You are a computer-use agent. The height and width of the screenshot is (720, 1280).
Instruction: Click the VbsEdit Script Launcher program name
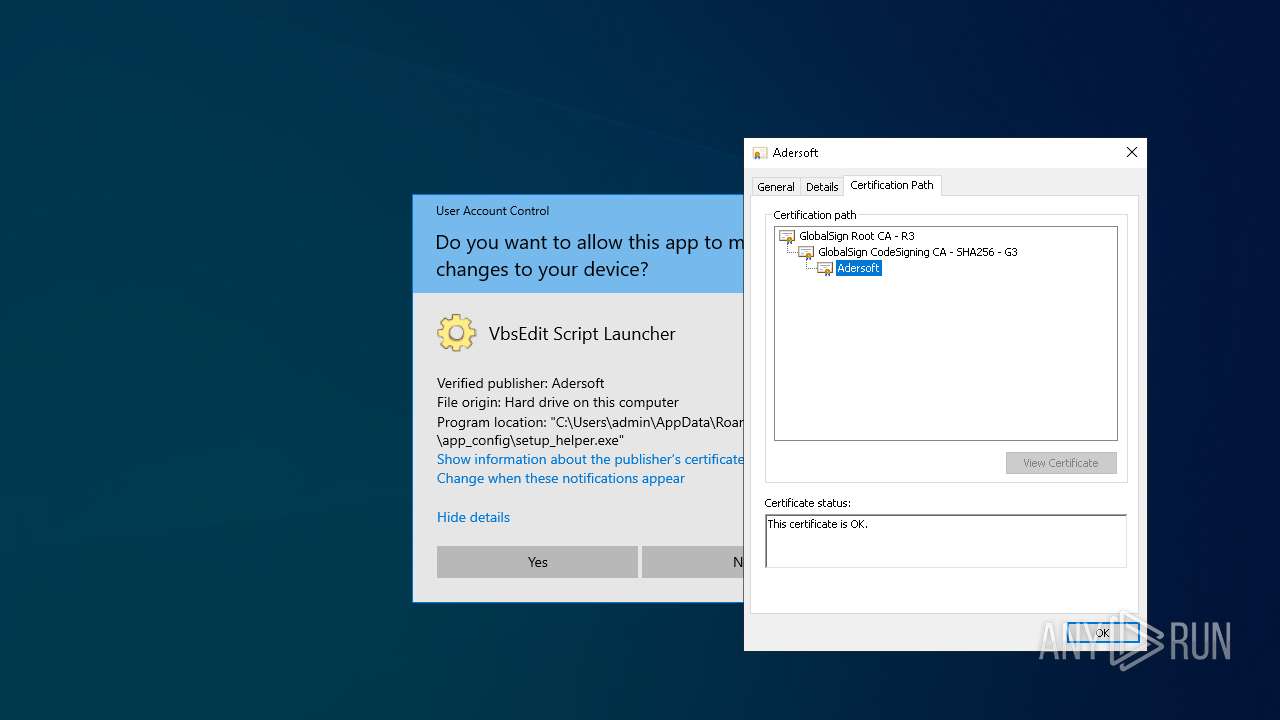click(x=582, y=334)
